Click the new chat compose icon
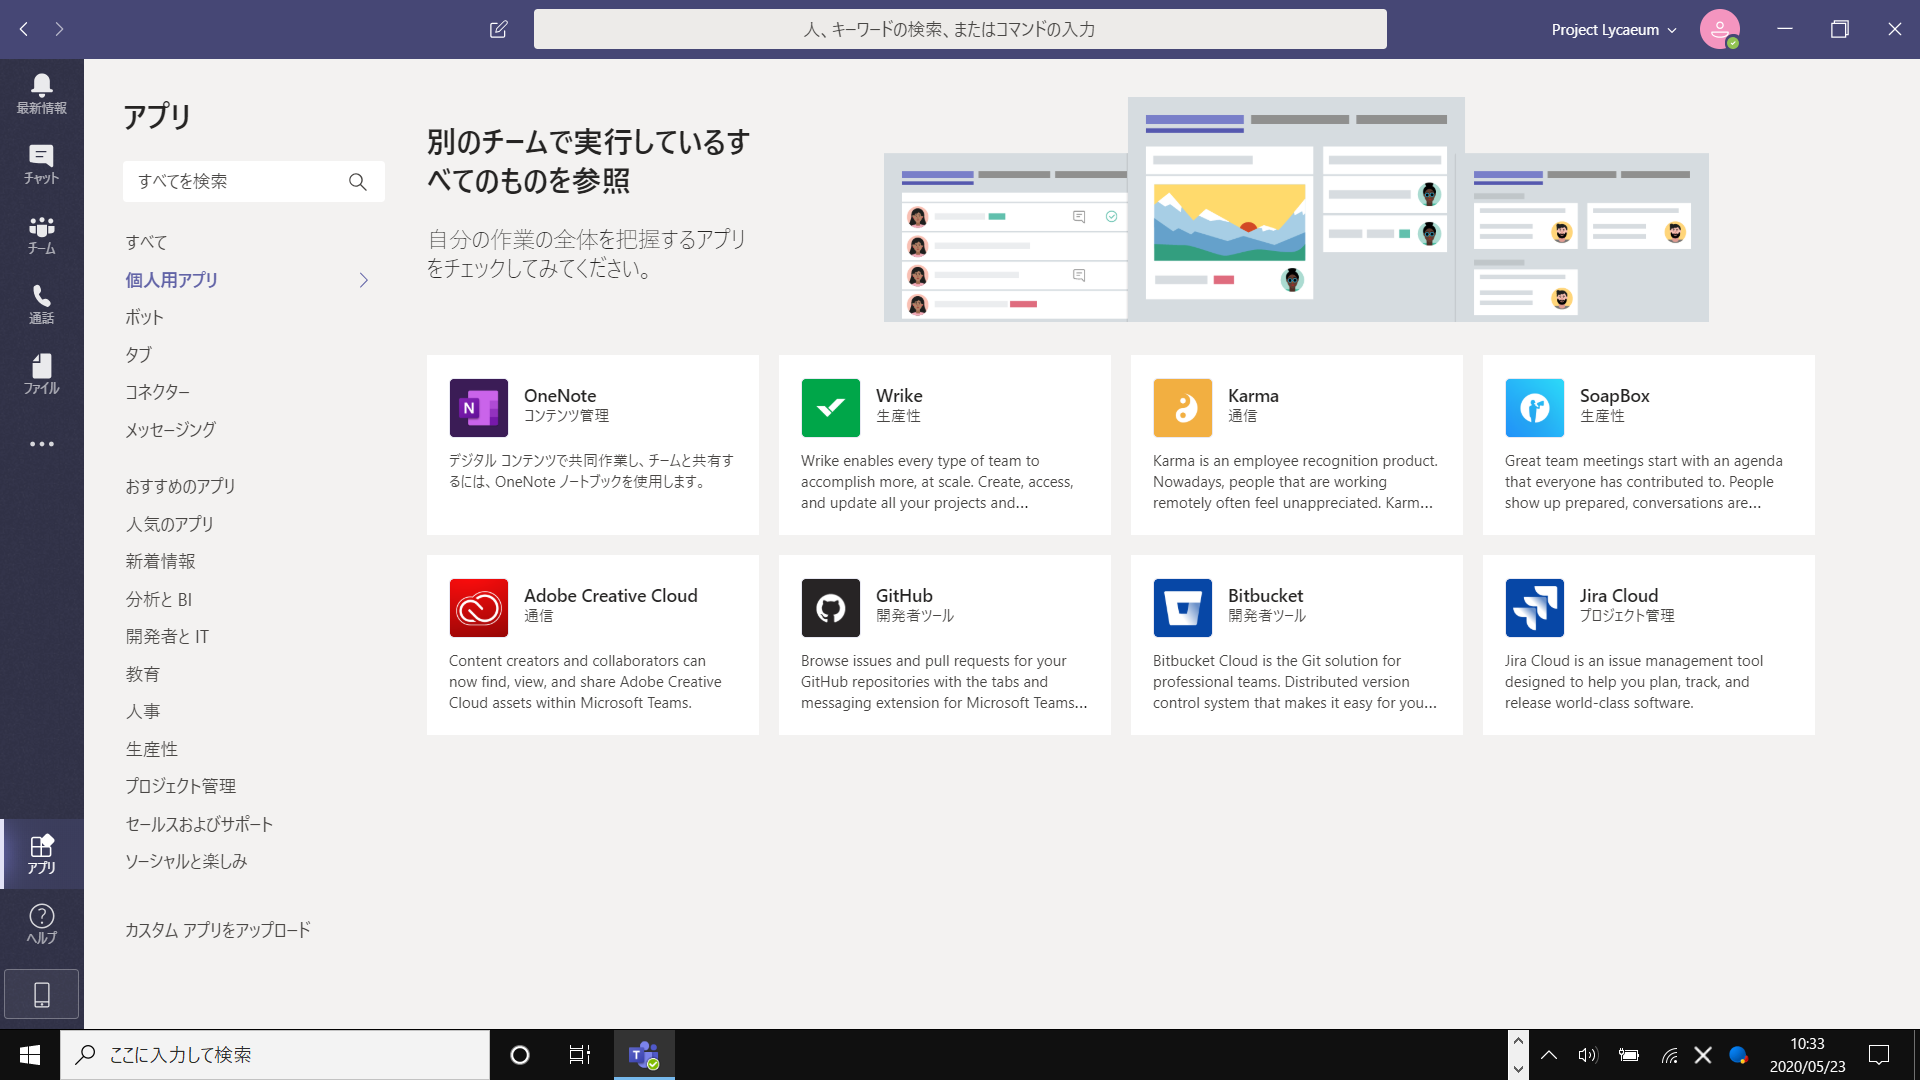1920x1080 pixels. point(498,29)
